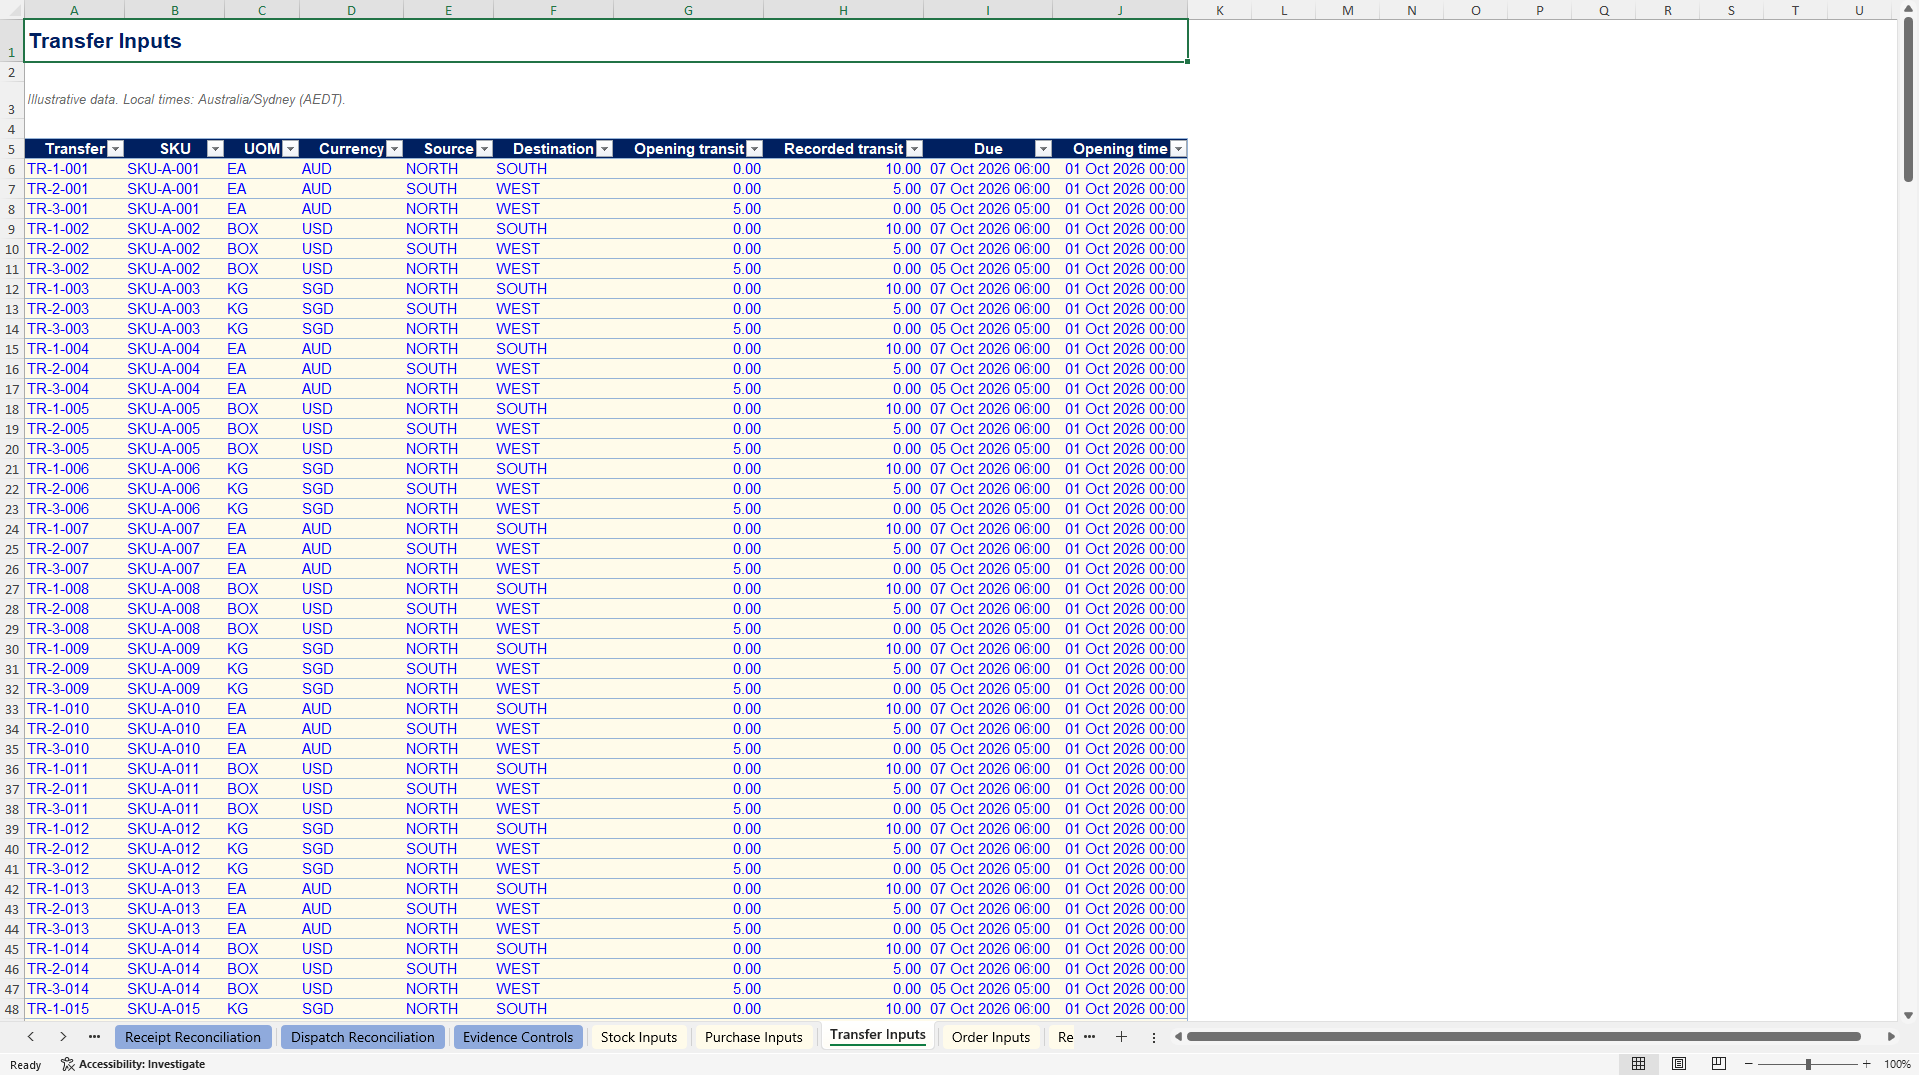
Task: Select cell containing TR-3-007
Action: tap(74, 569)
